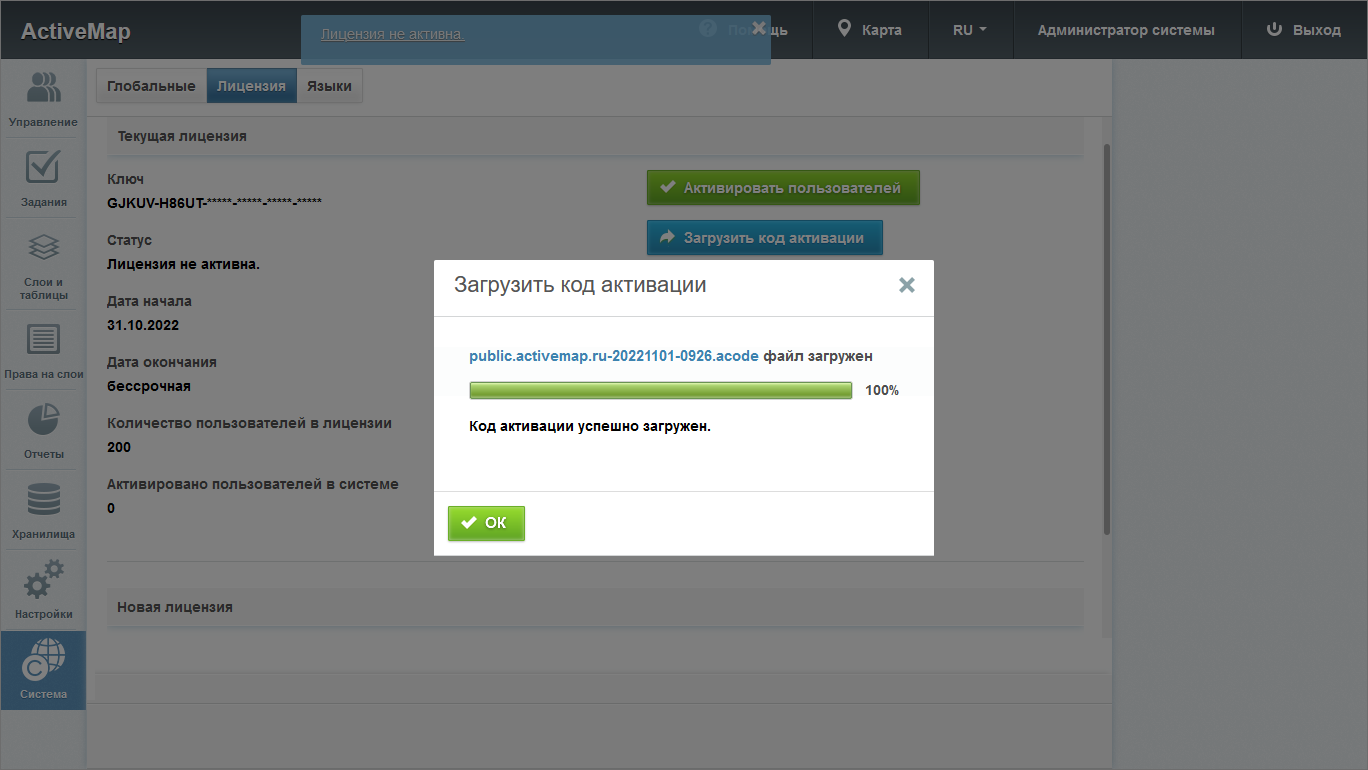Expand the RU language dropdown
The width and height of the screenshot is (1368, 770).
click(x=969, y=30)
